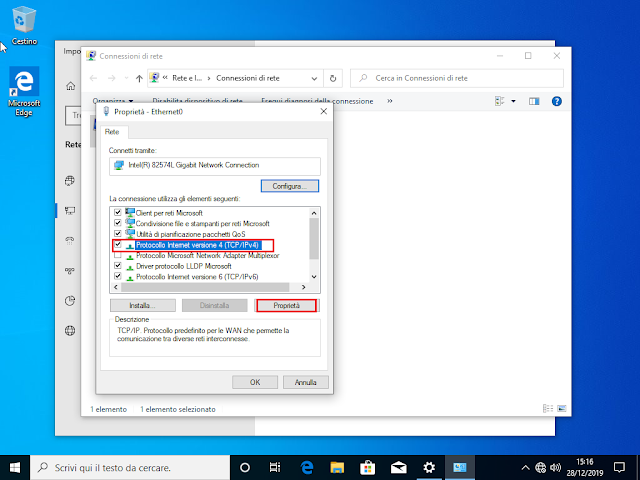Click the taskbar search box

tap(130, 467)
